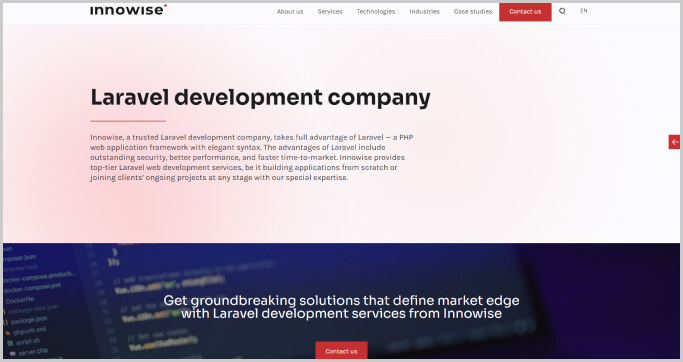
Task: Click phpunit.xml in the background file list
Action: click(x=29, y=331)
